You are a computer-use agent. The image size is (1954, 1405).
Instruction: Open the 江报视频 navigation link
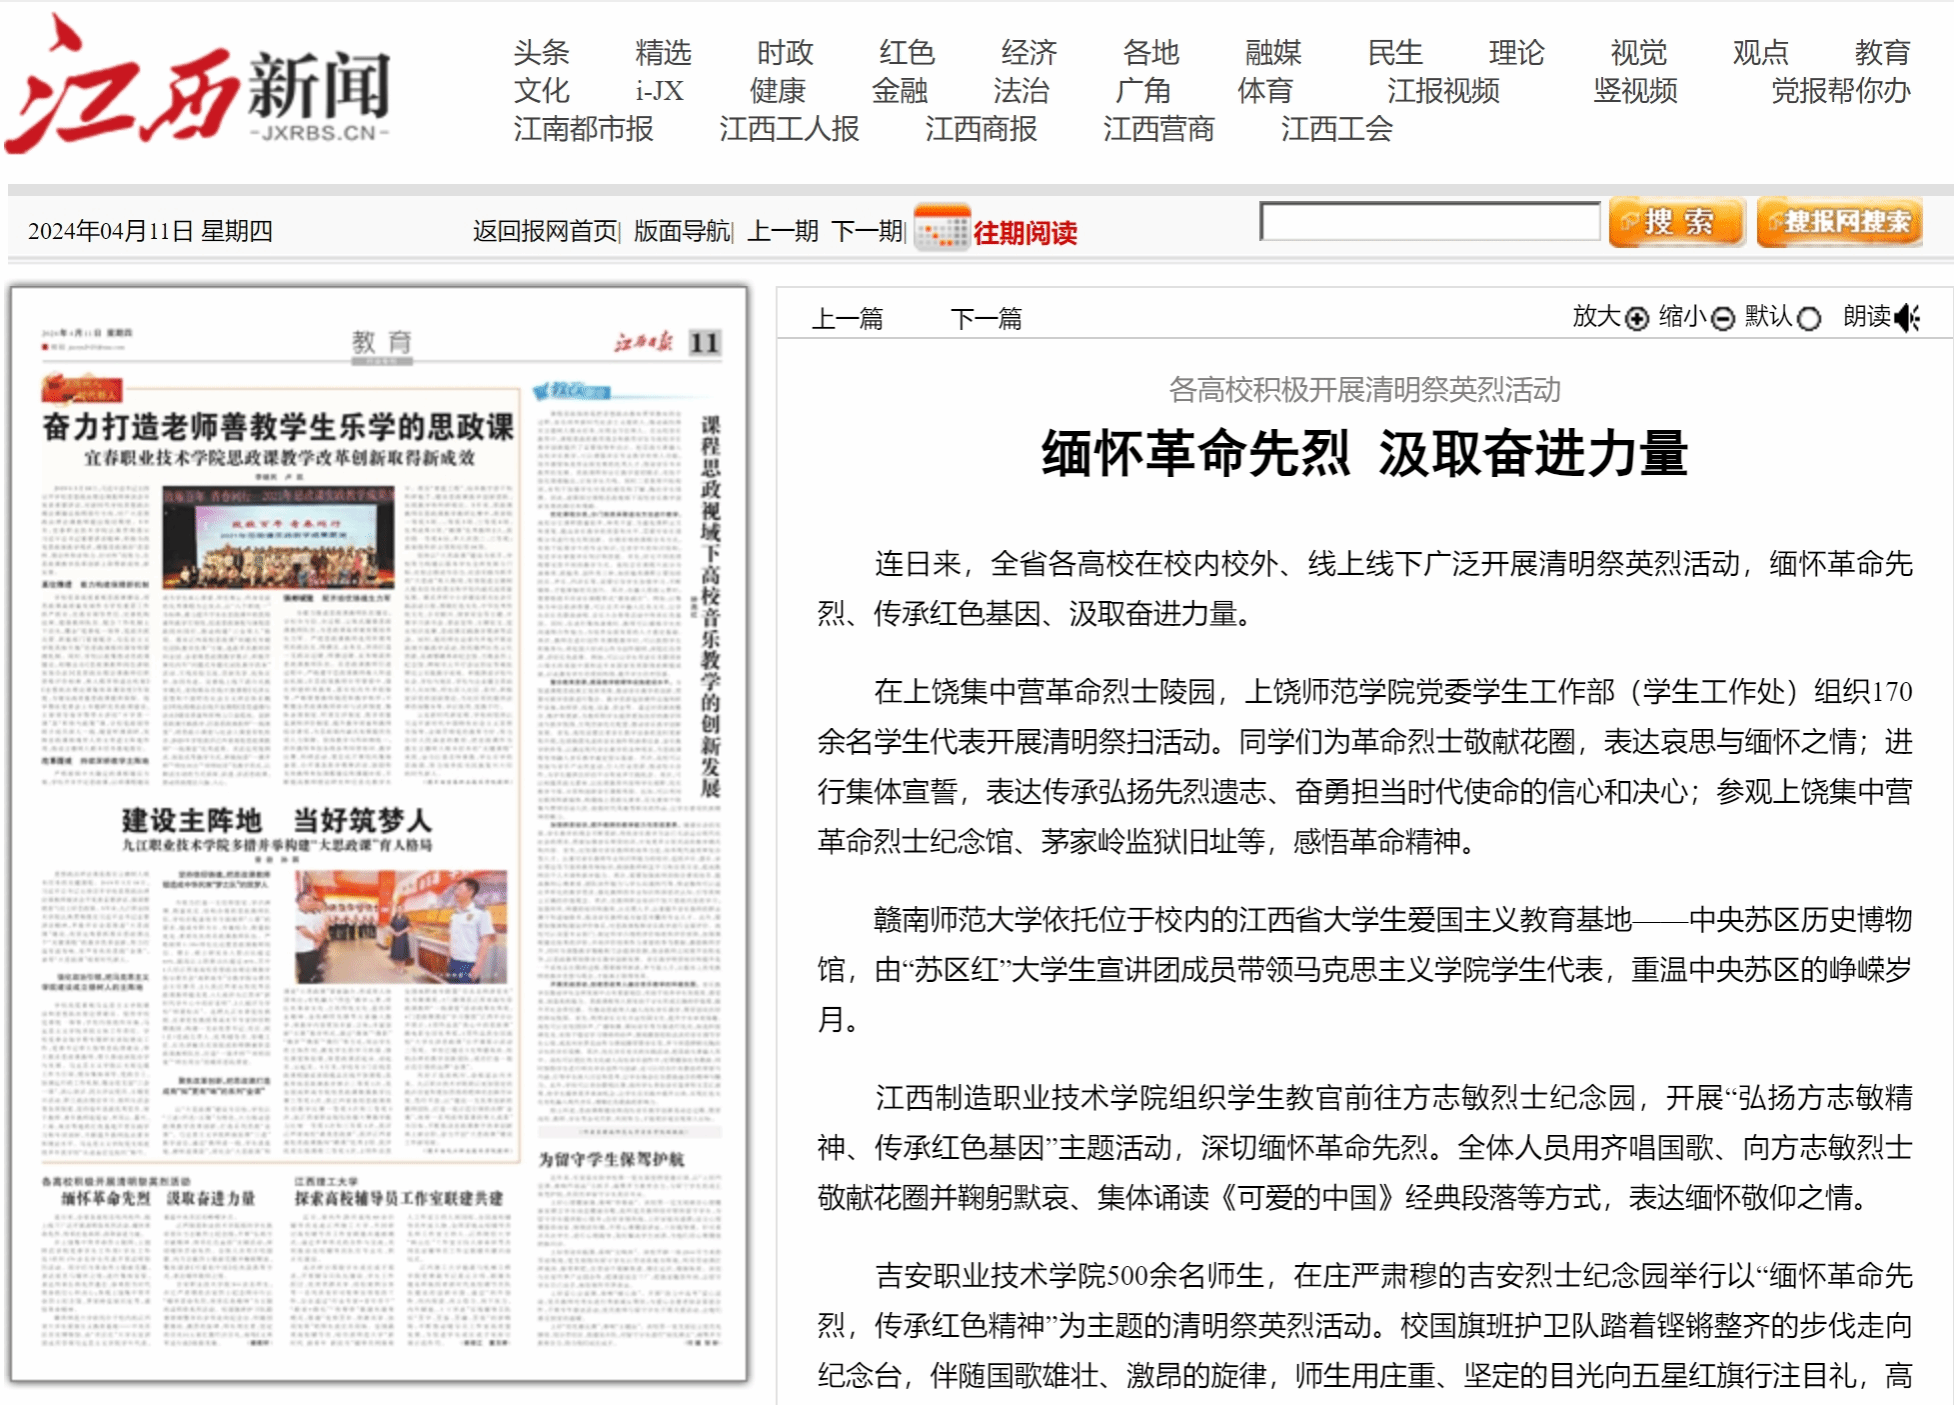pyautogui.click(x=1443, y=90)
